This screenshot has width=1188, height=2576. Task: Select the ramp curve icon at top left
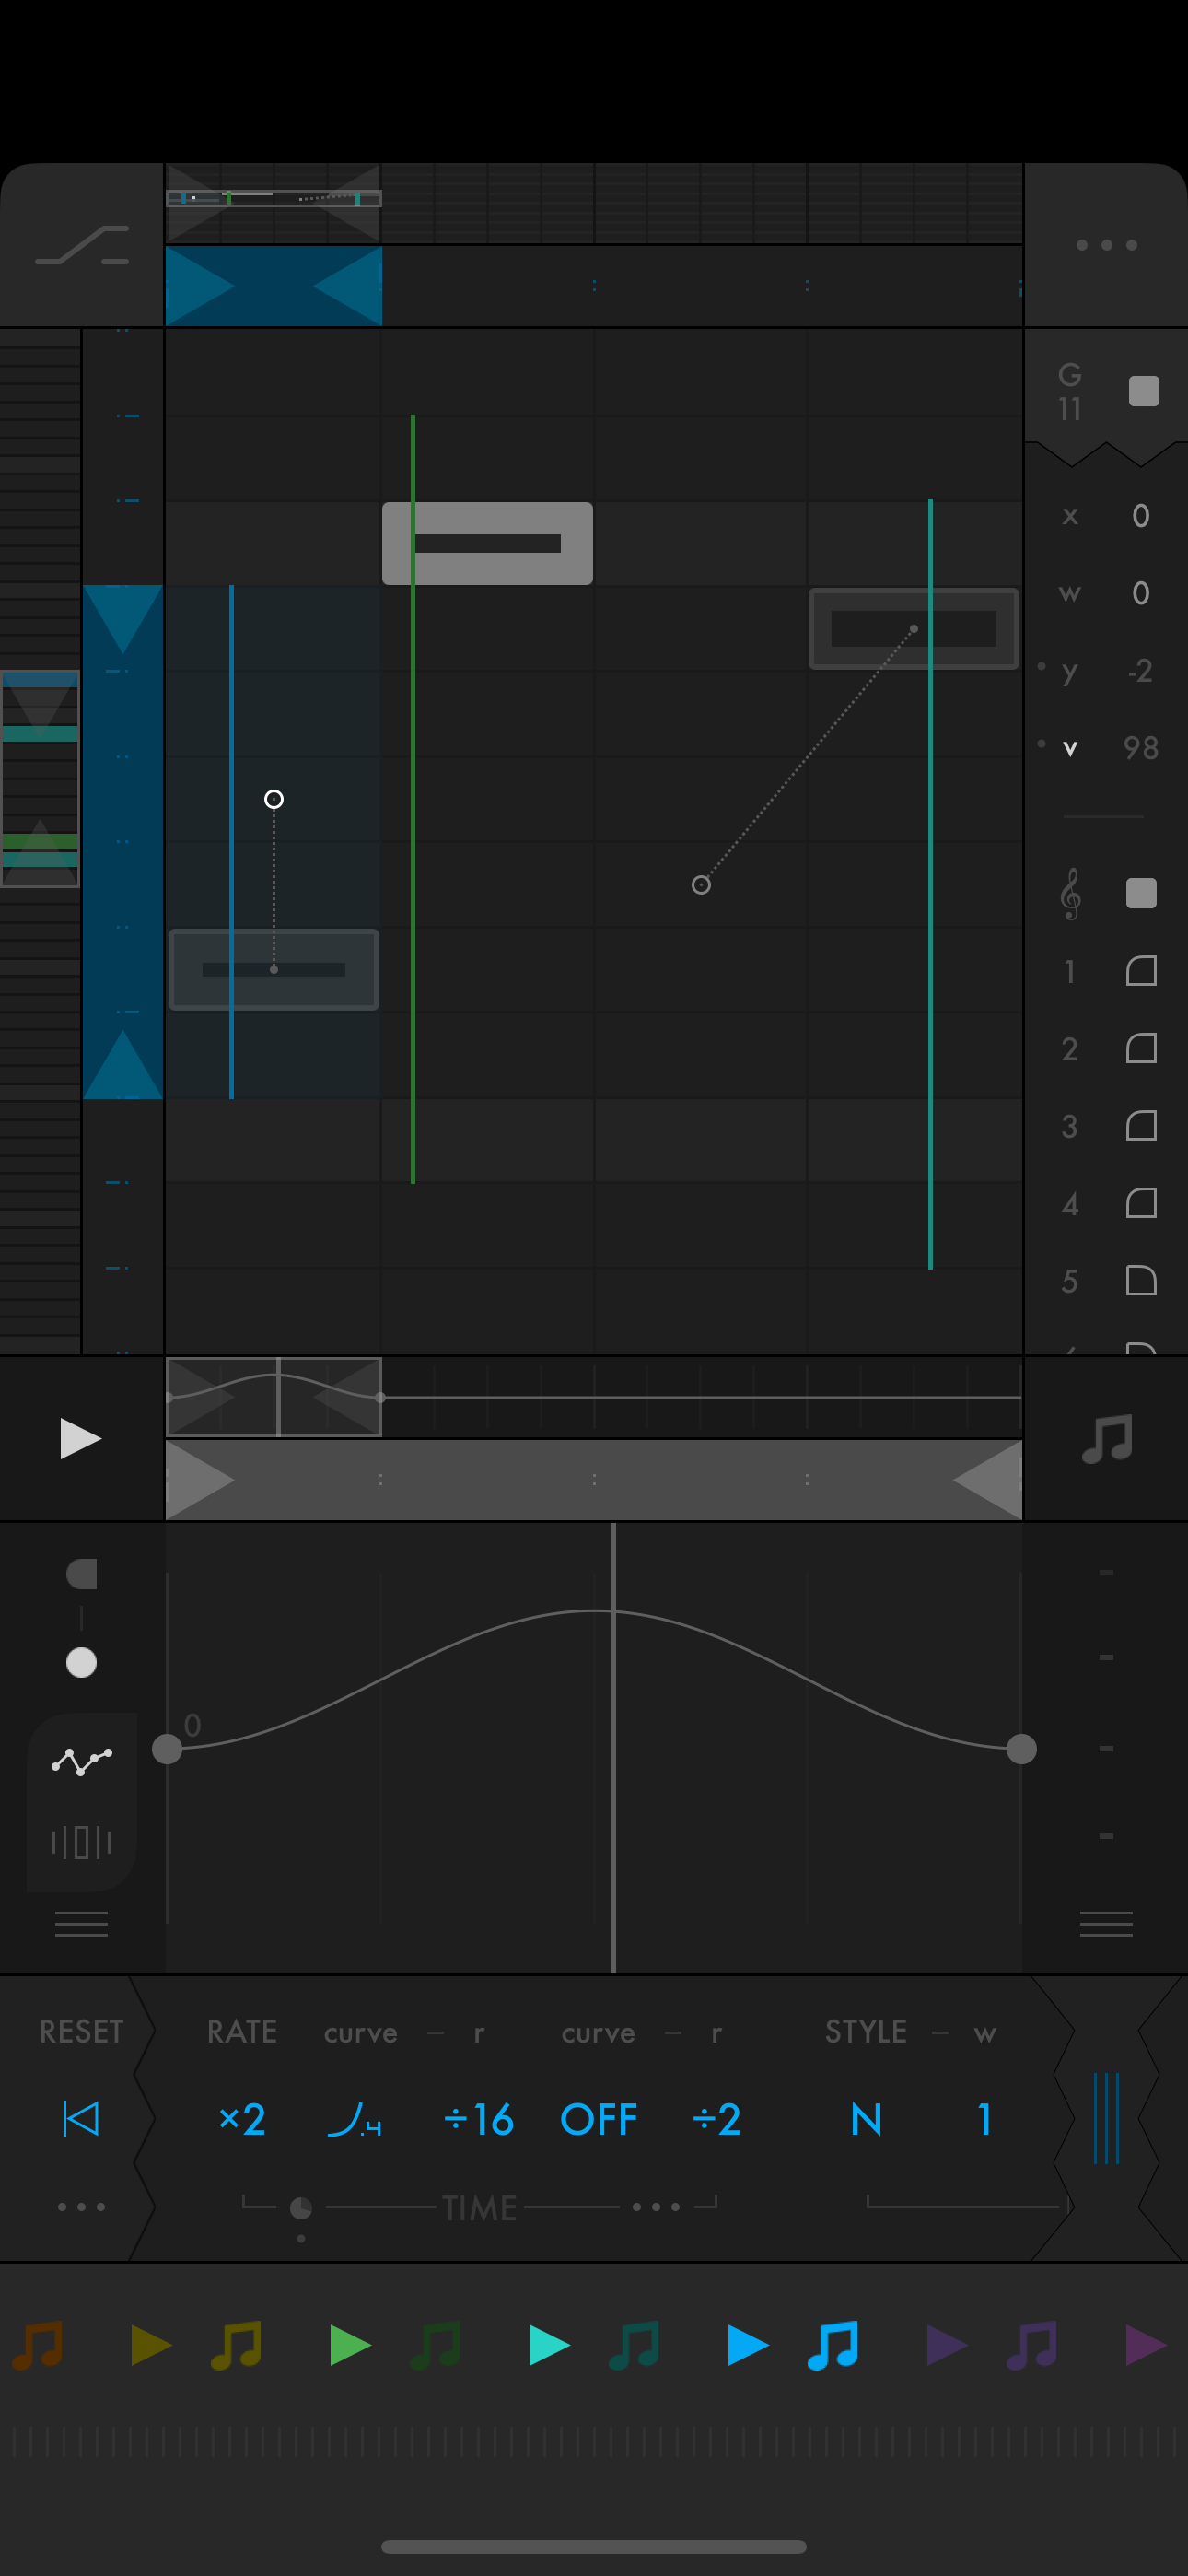pyautogui.click(x=82, y=245)
